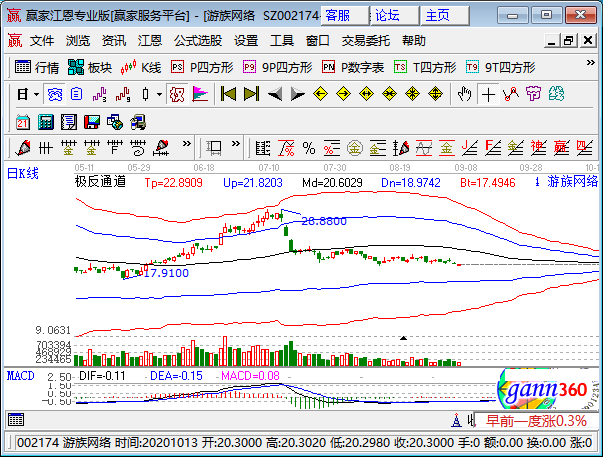Open the P数字表 number table

click(x=353, y=67)
